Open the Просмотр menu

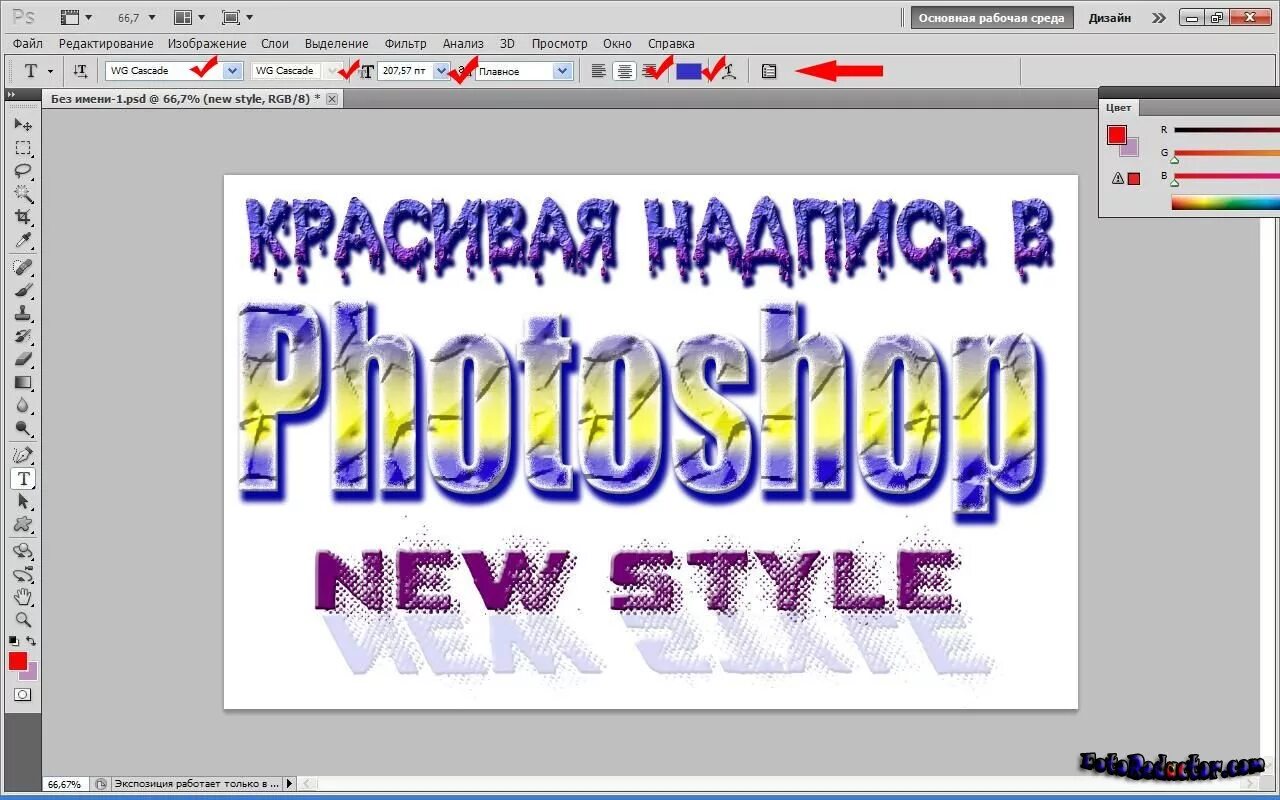click(x=560, y=44)
